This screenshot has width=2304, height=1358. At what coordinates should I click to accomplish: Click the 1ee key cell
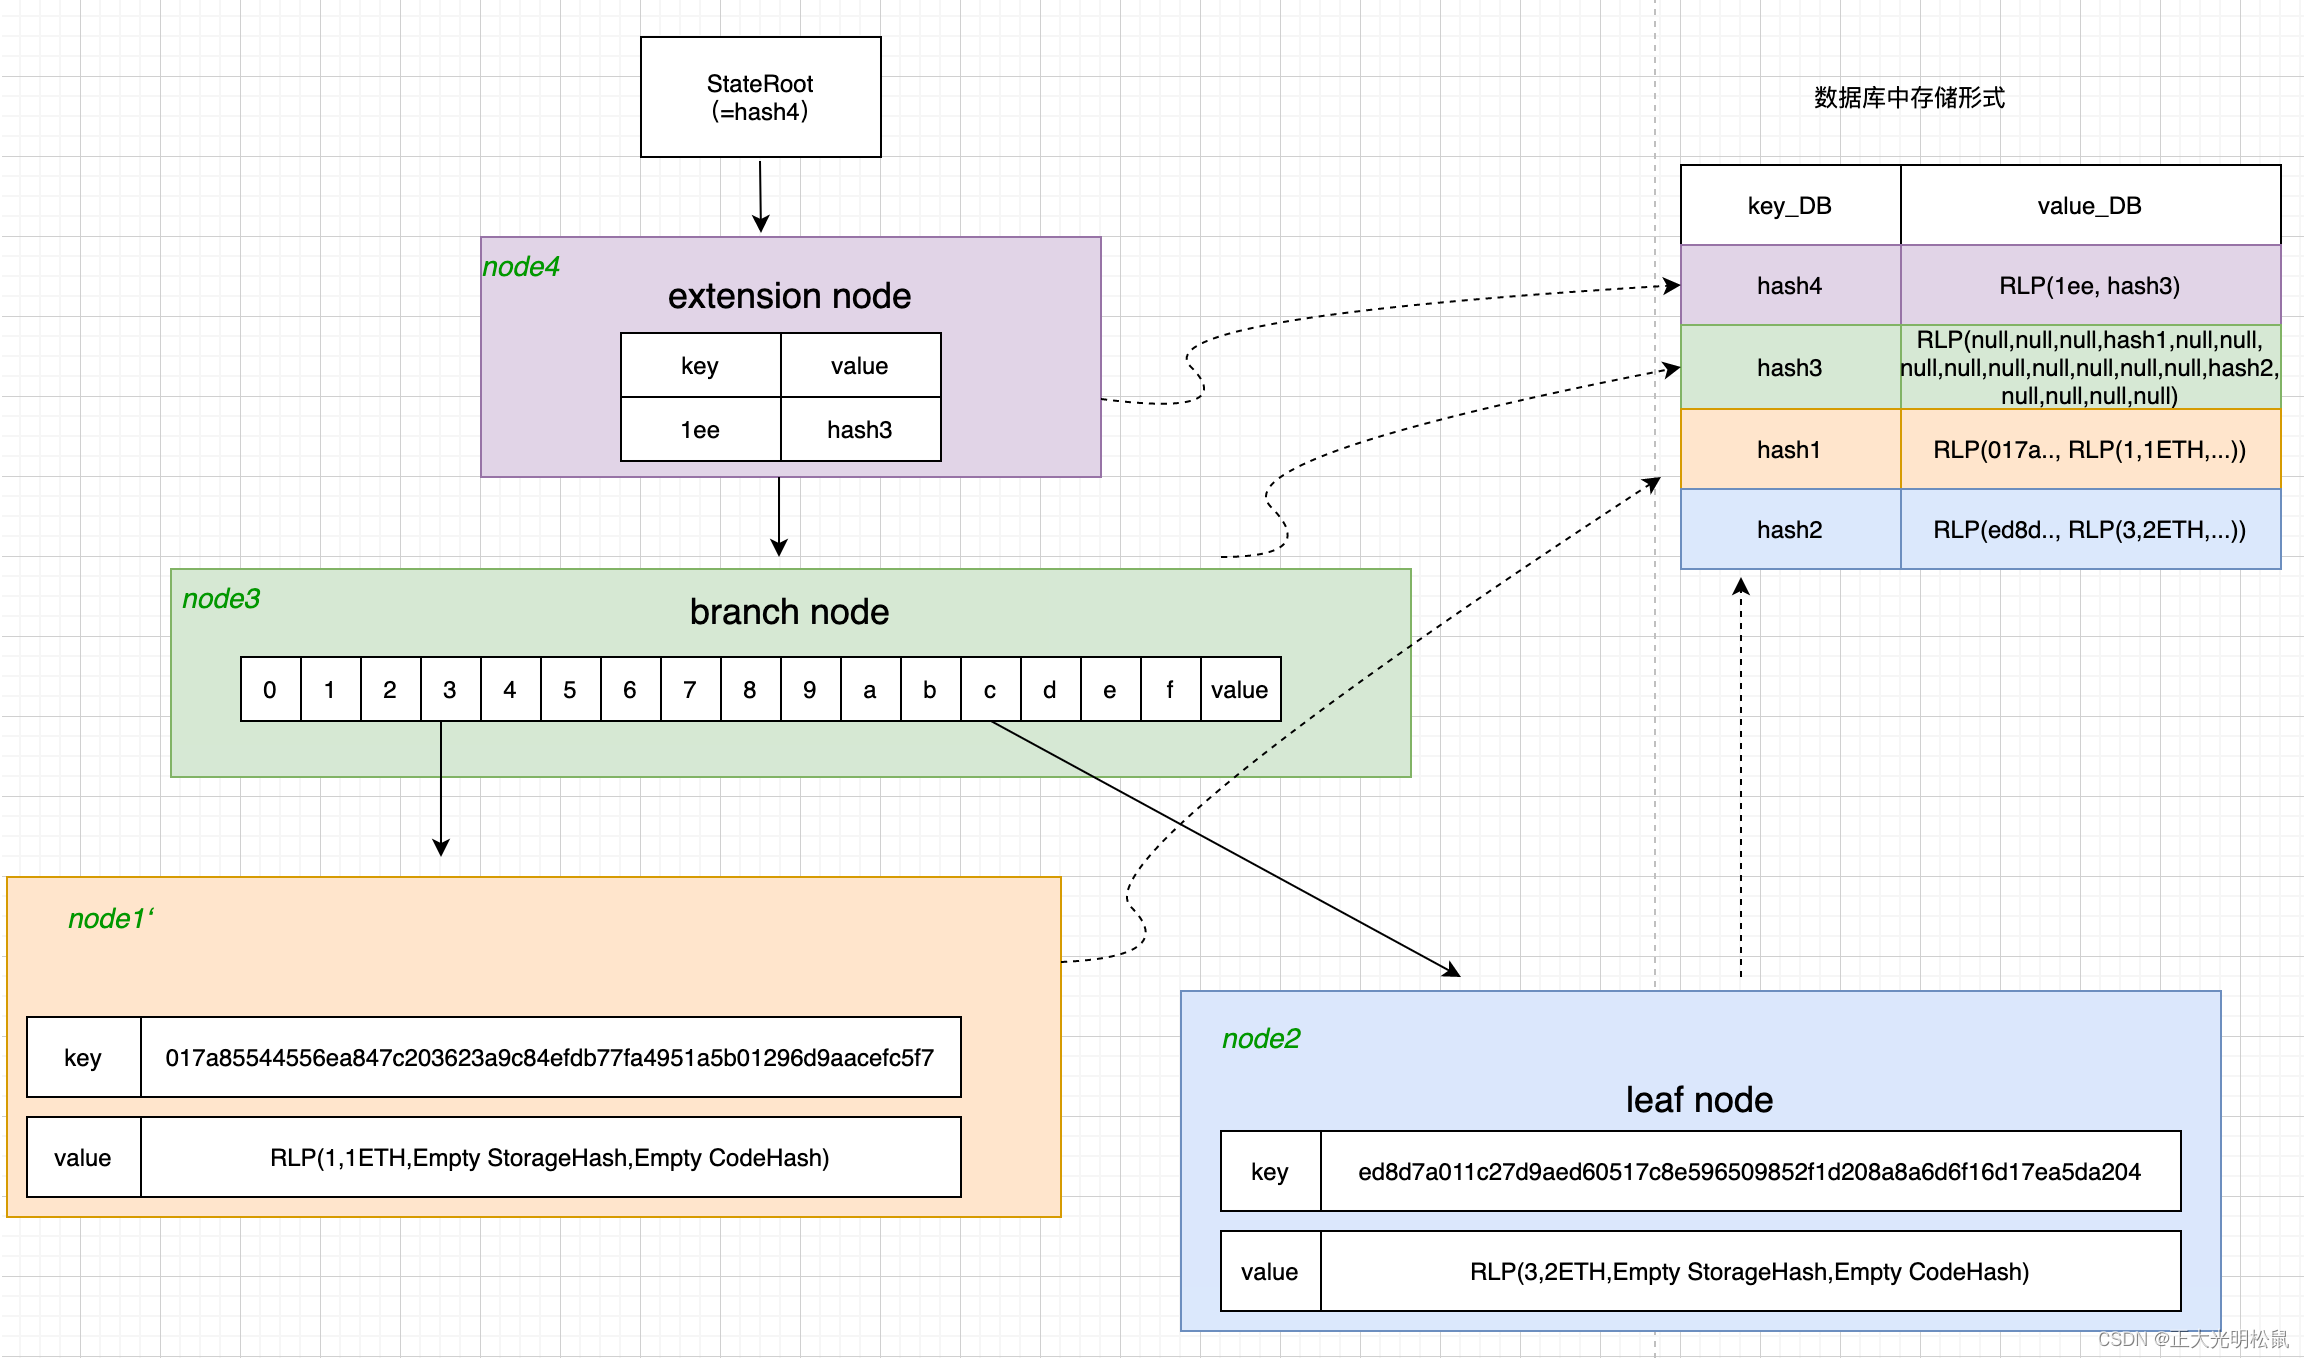700,430
